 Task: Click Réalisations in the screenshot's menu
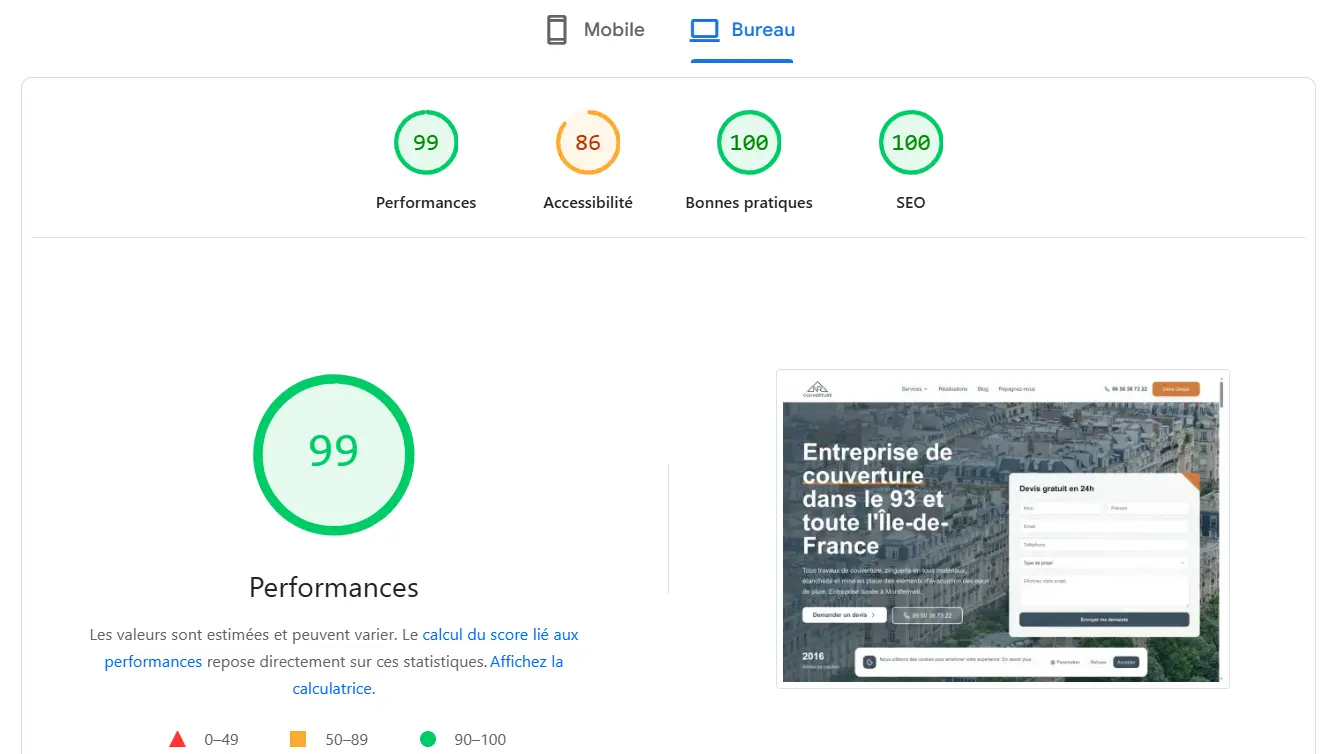[x=953, y=389]
